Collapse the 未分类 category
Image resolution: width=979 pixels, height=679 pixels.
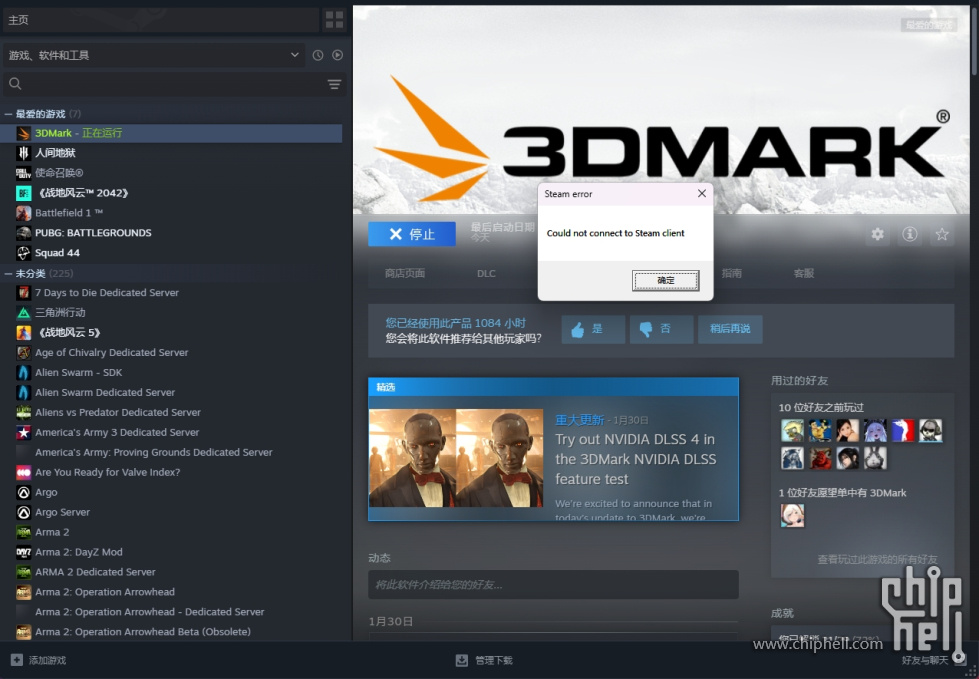click(x=9, y=274)
